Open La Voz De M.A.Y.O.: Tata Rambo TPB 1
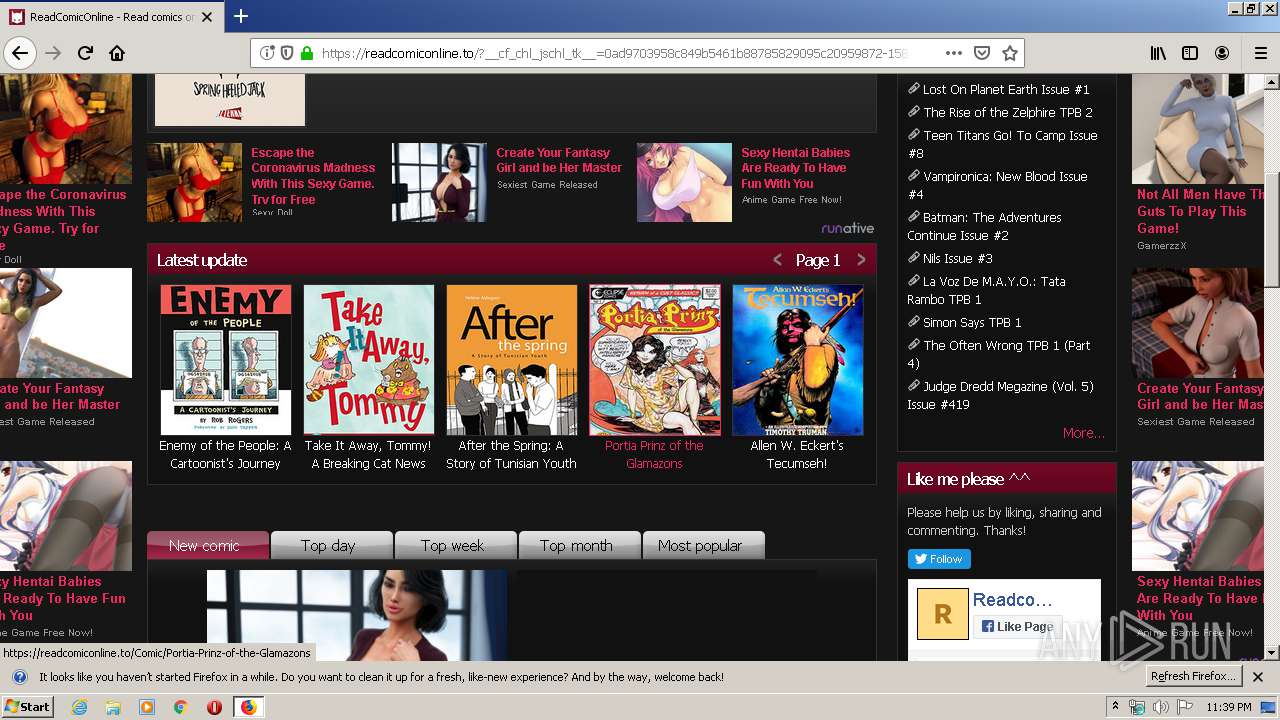This screenshot has width=1280, height=720. point(987,290)
